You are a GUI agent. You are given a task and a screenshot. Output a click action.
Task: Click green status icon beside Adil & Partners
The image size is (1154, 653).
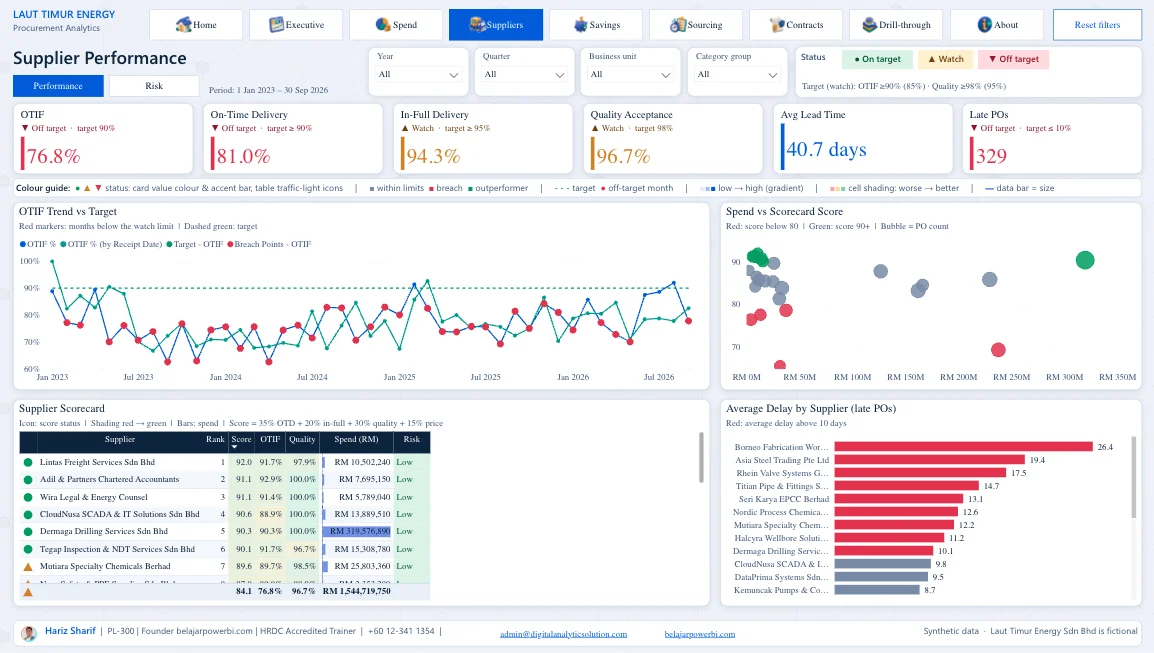(28, 479)
